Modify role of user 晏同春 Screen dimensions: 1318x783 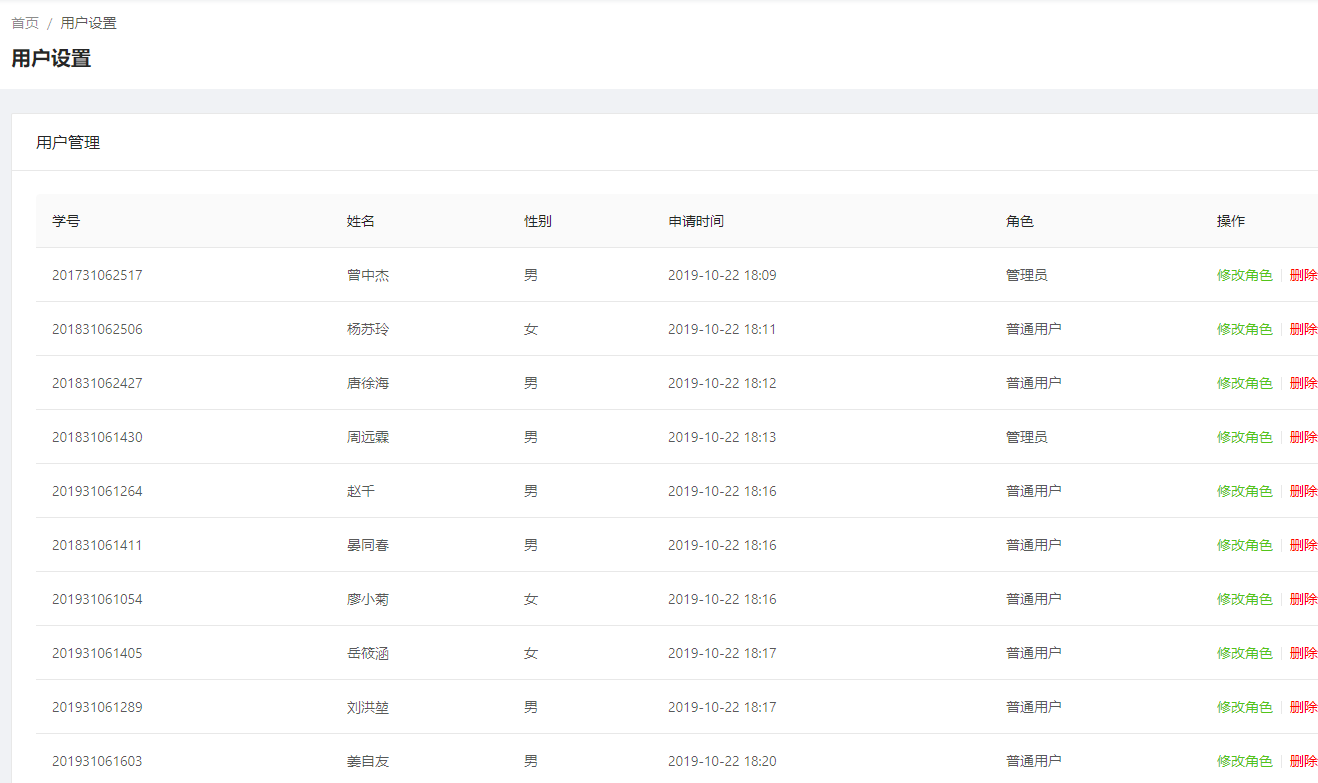click(1244, 545)
